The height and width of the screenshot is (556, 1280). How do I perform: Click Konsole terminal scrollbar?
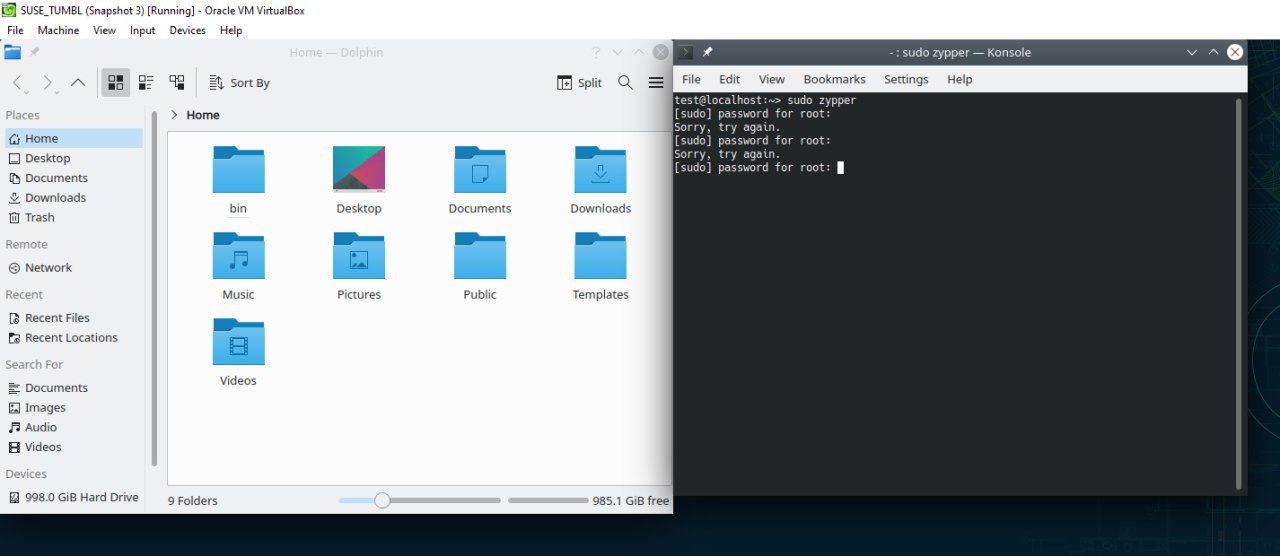click(1240, 292)
